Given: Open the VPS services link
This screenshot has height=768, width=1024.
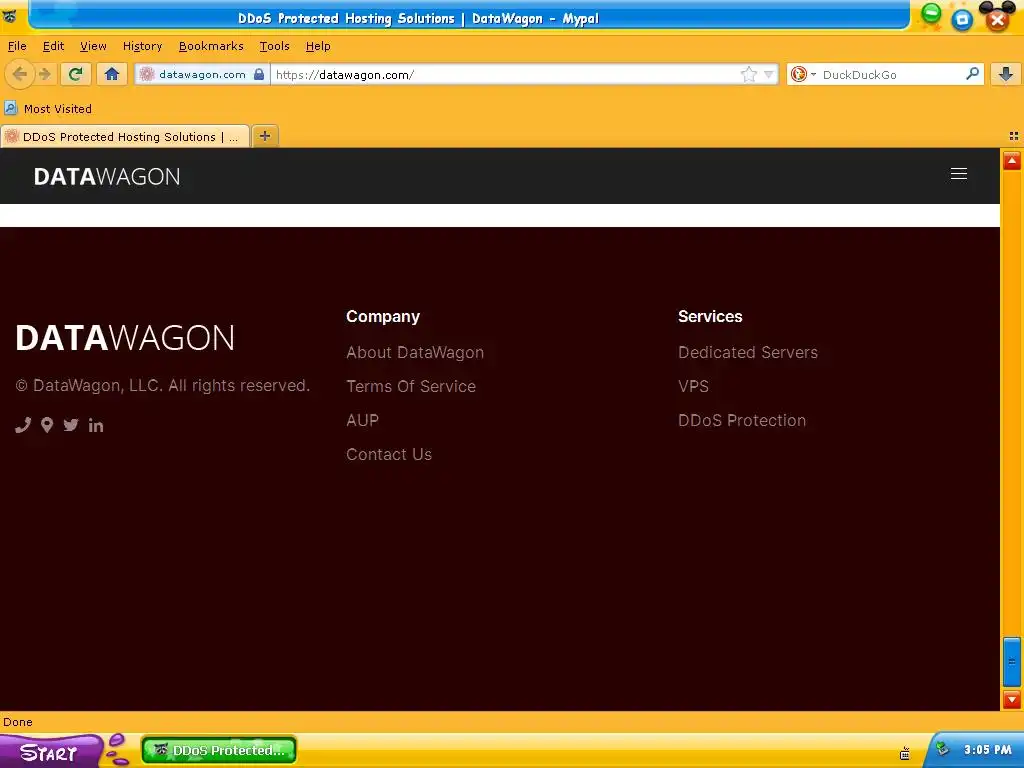Looking at the screenshot, I should [x=694, y=387].
